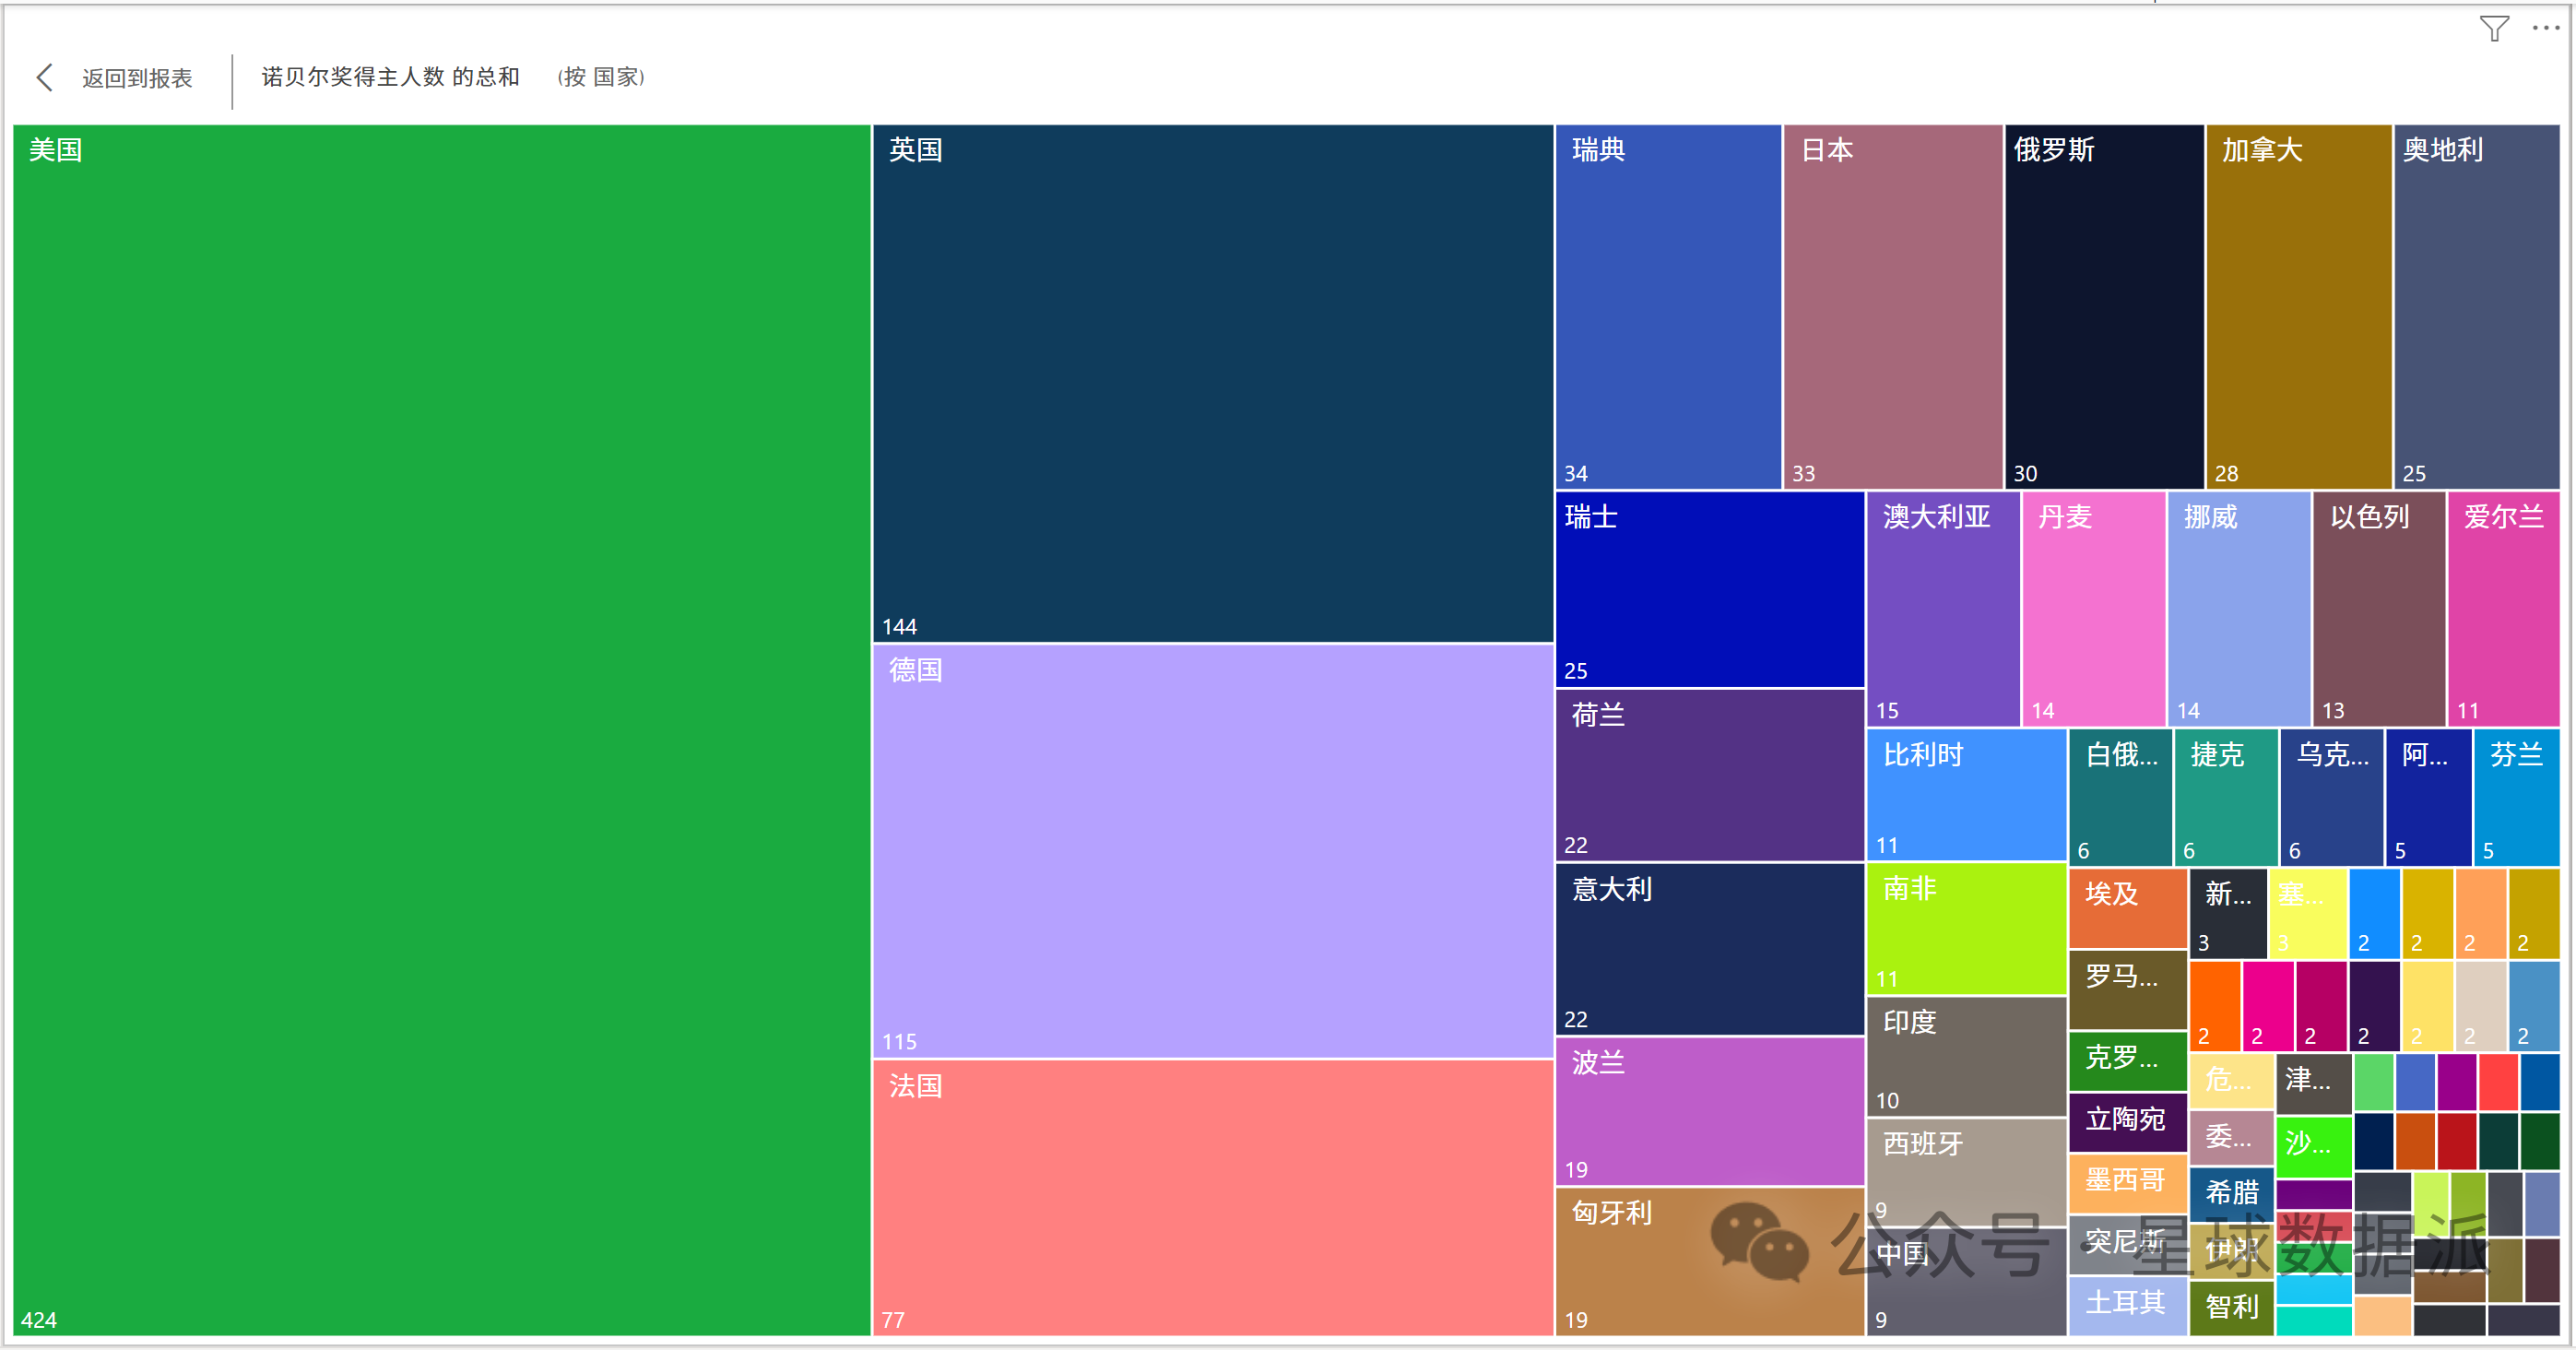
Task: Click the 诺贝尔奖得主人数 的总和 title
Action: [390, 77]
